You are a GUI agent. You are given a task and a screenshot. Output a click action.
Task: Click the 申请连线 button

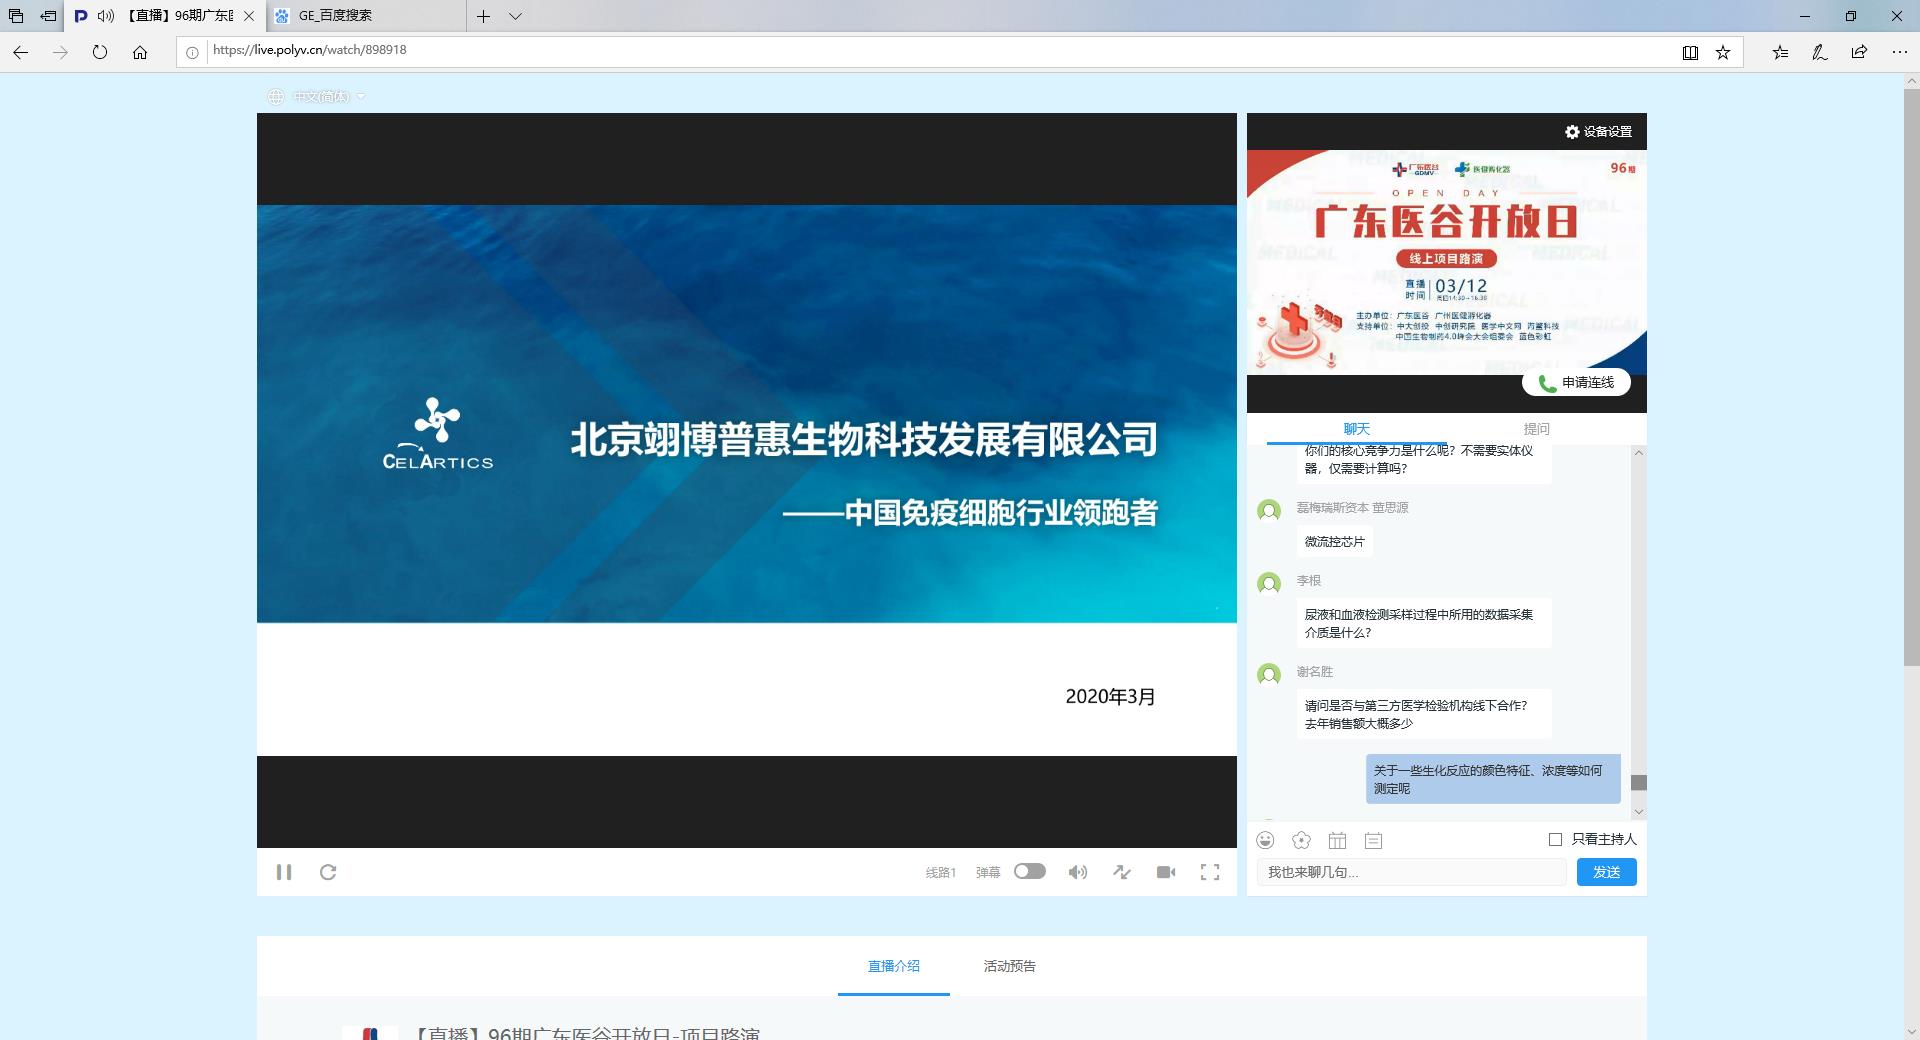tap(1576, 382)
